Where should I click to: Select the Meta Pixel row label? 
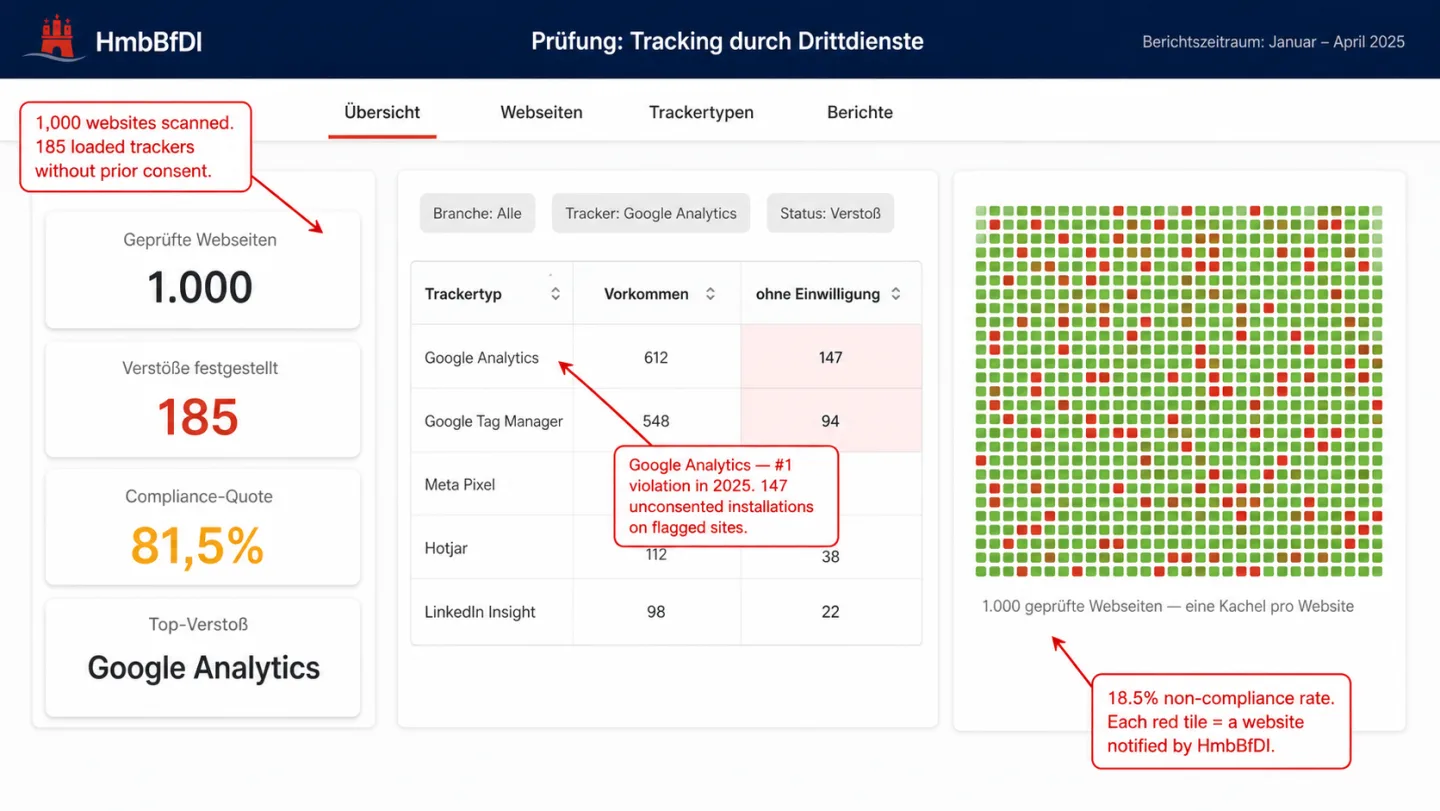[x=460, y=485]
